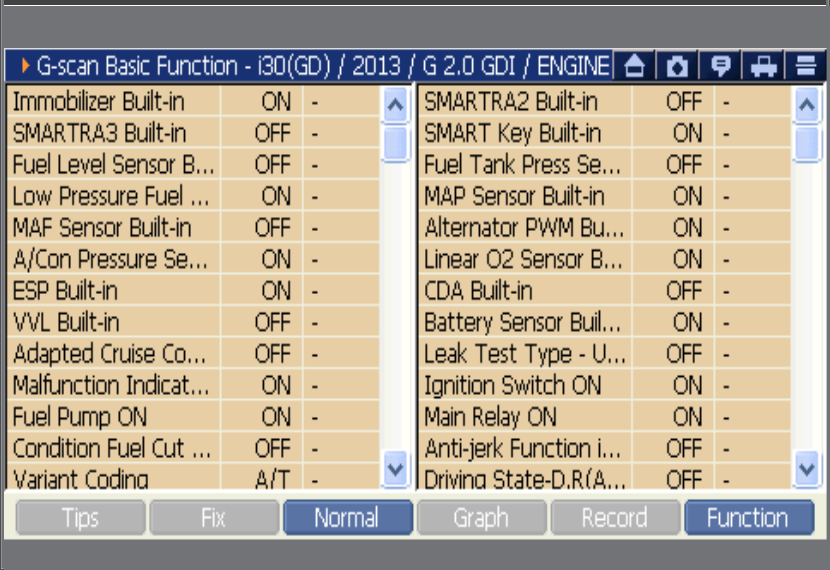Select MAP Sensor Built-in row

click(605, 196)
